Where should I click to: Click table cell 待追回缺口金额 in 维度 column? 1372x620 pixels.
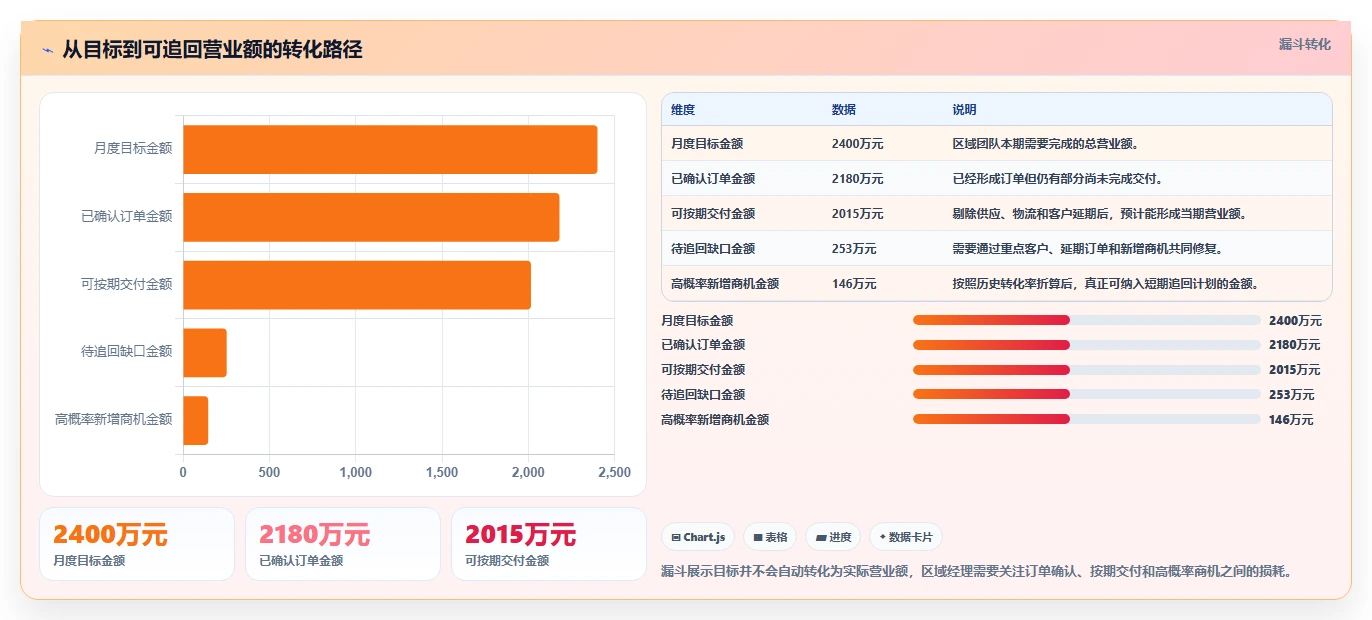coord(713,249)
